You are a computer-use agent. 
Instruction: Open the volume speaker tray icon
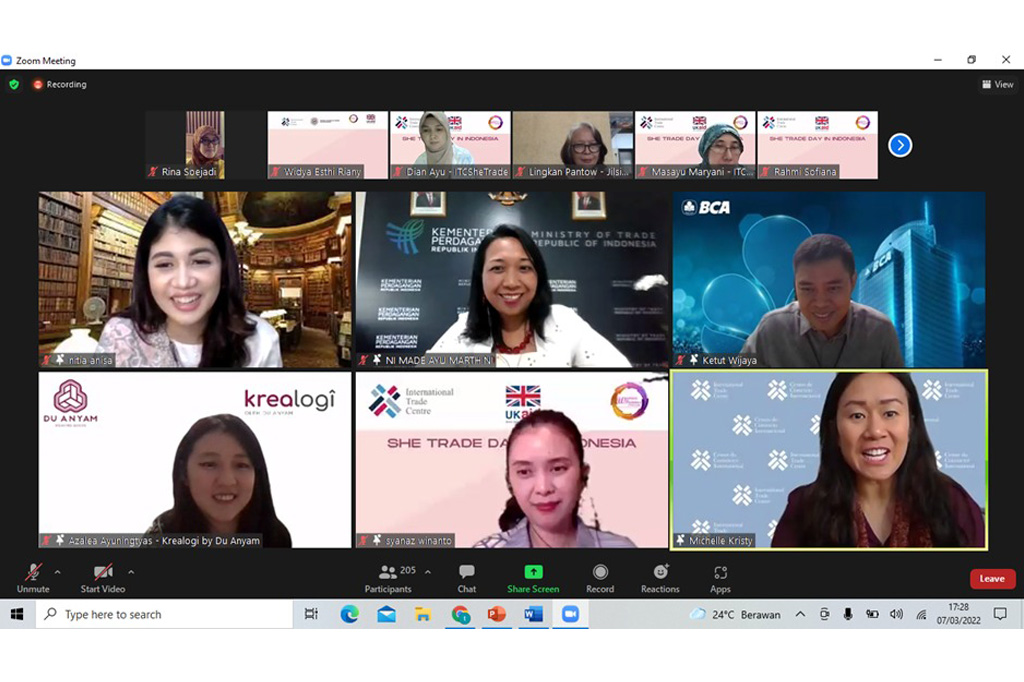pos(897,614)
